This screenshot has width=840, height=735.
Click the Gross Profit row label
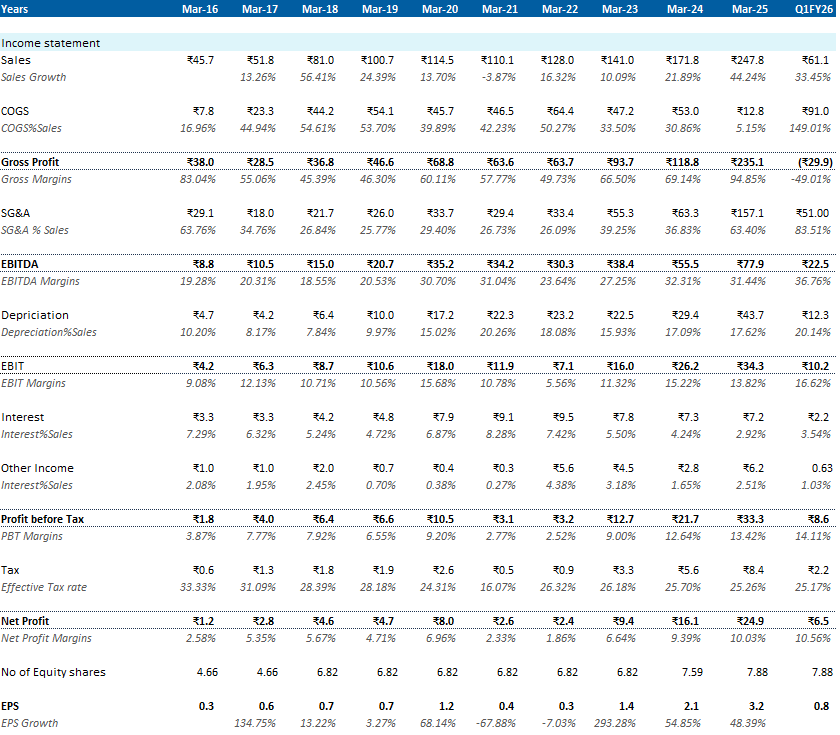[37, 162]
